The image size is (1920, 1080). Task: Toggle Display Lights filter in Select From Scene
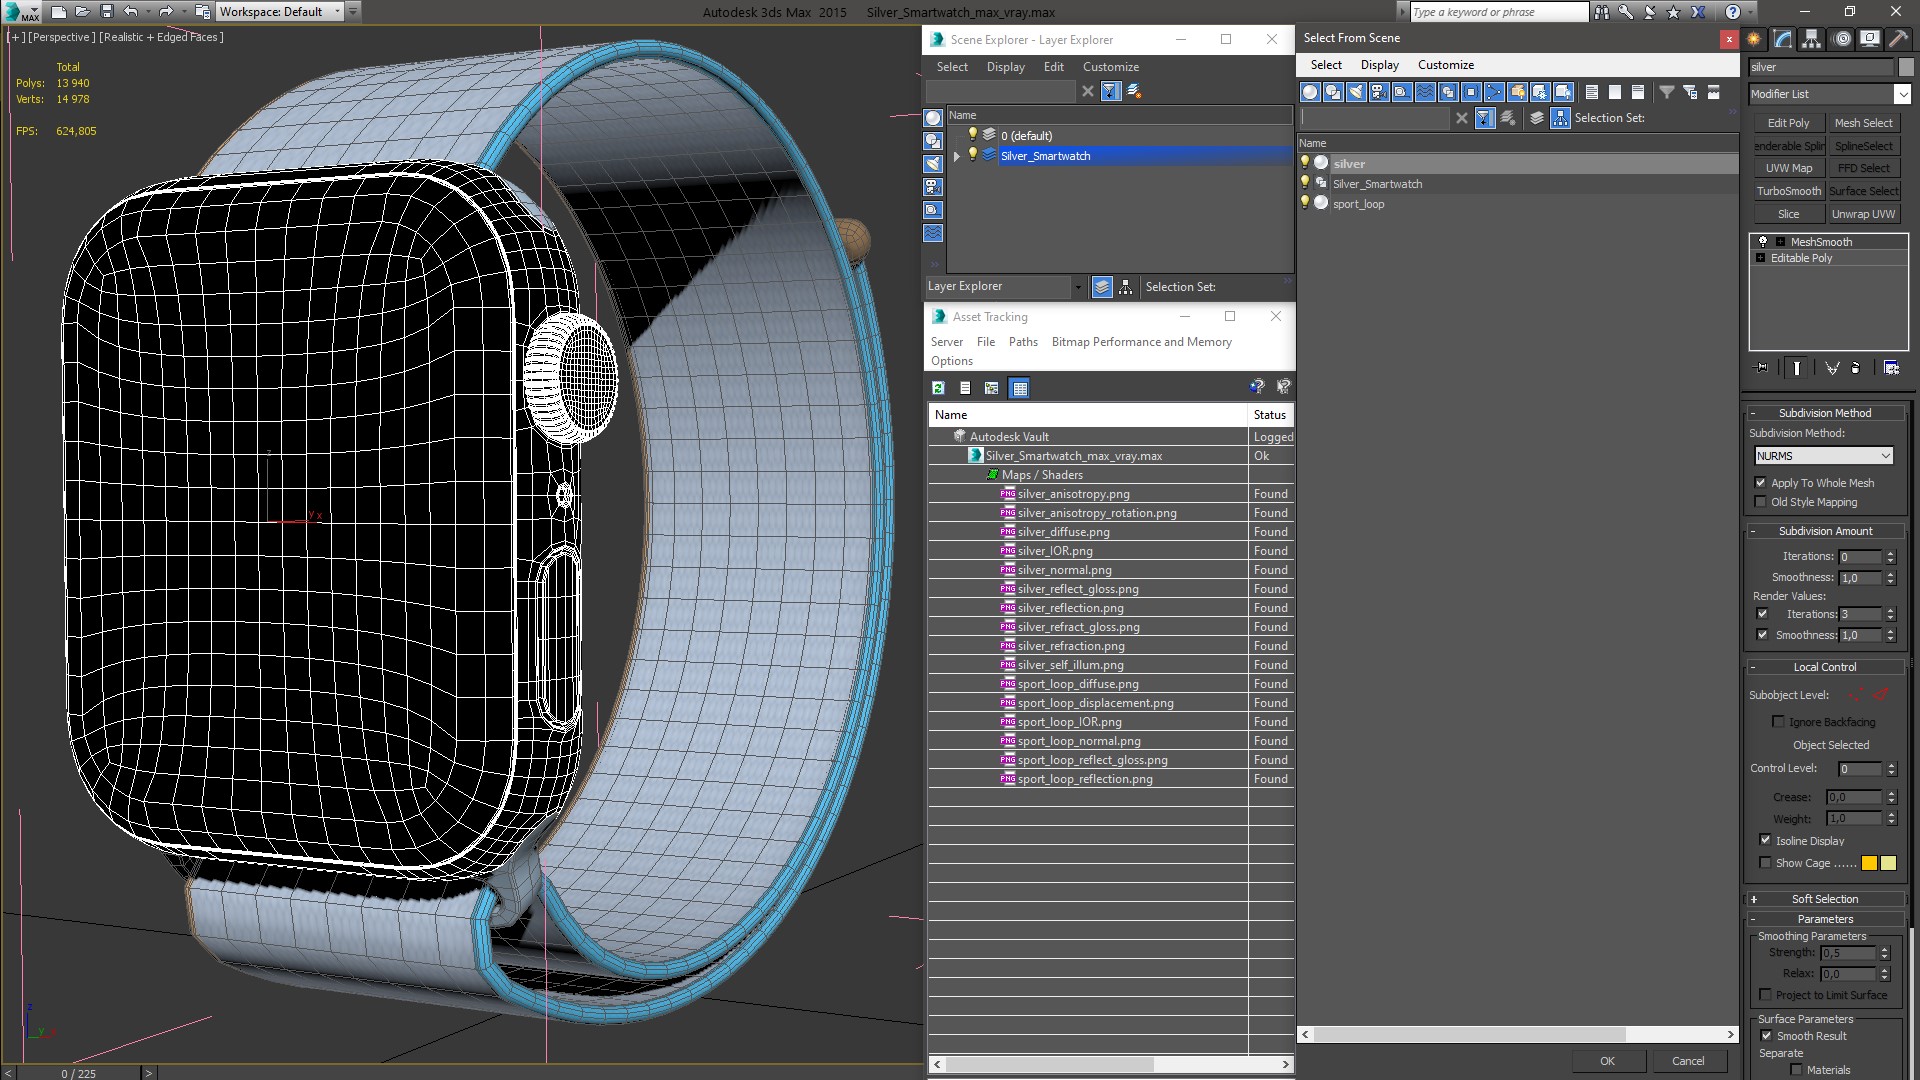tap(1356, 92)
